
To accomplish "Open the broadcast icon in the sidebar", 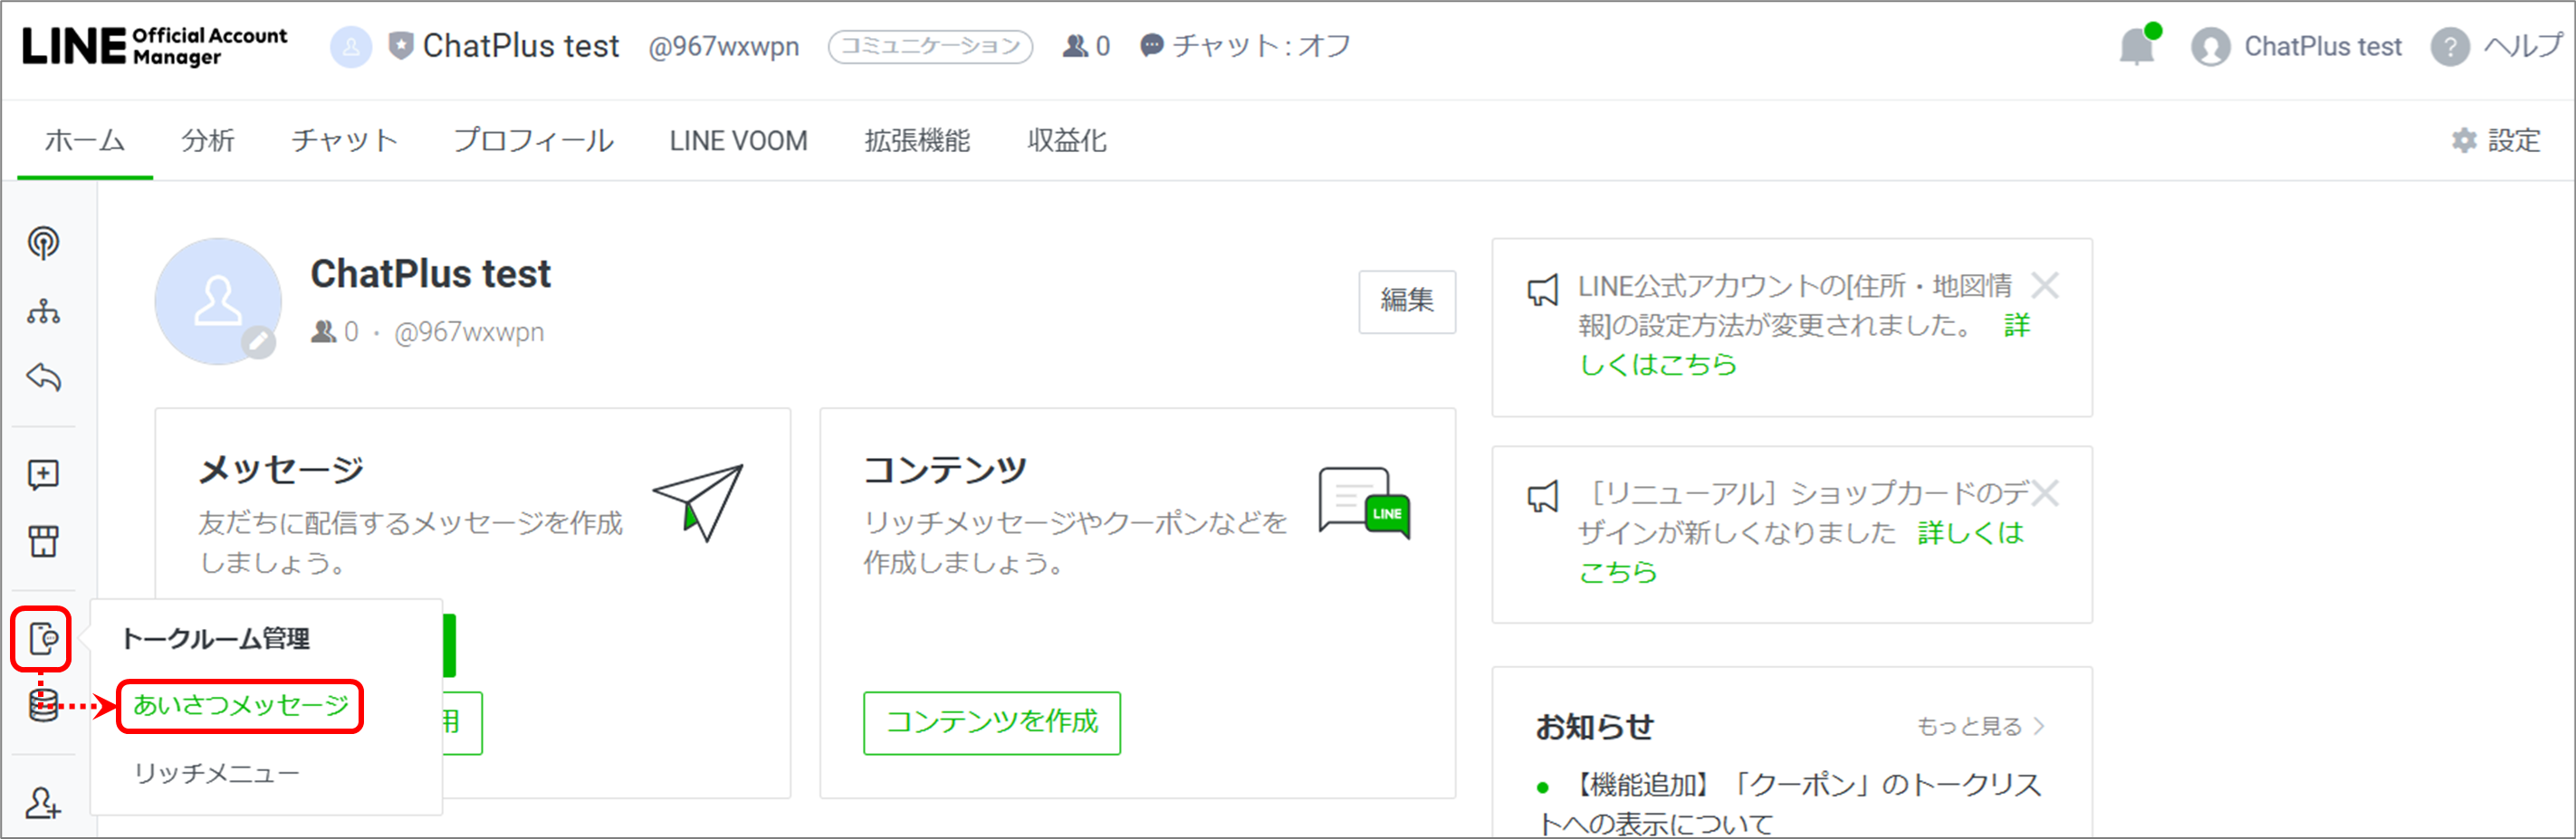I will click(43, 242).
